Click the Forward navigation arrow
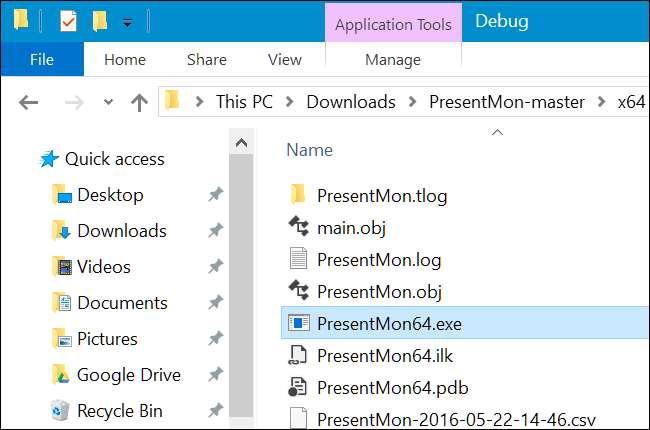The width and height of the screenshot is (650, 430). point(75,102)
